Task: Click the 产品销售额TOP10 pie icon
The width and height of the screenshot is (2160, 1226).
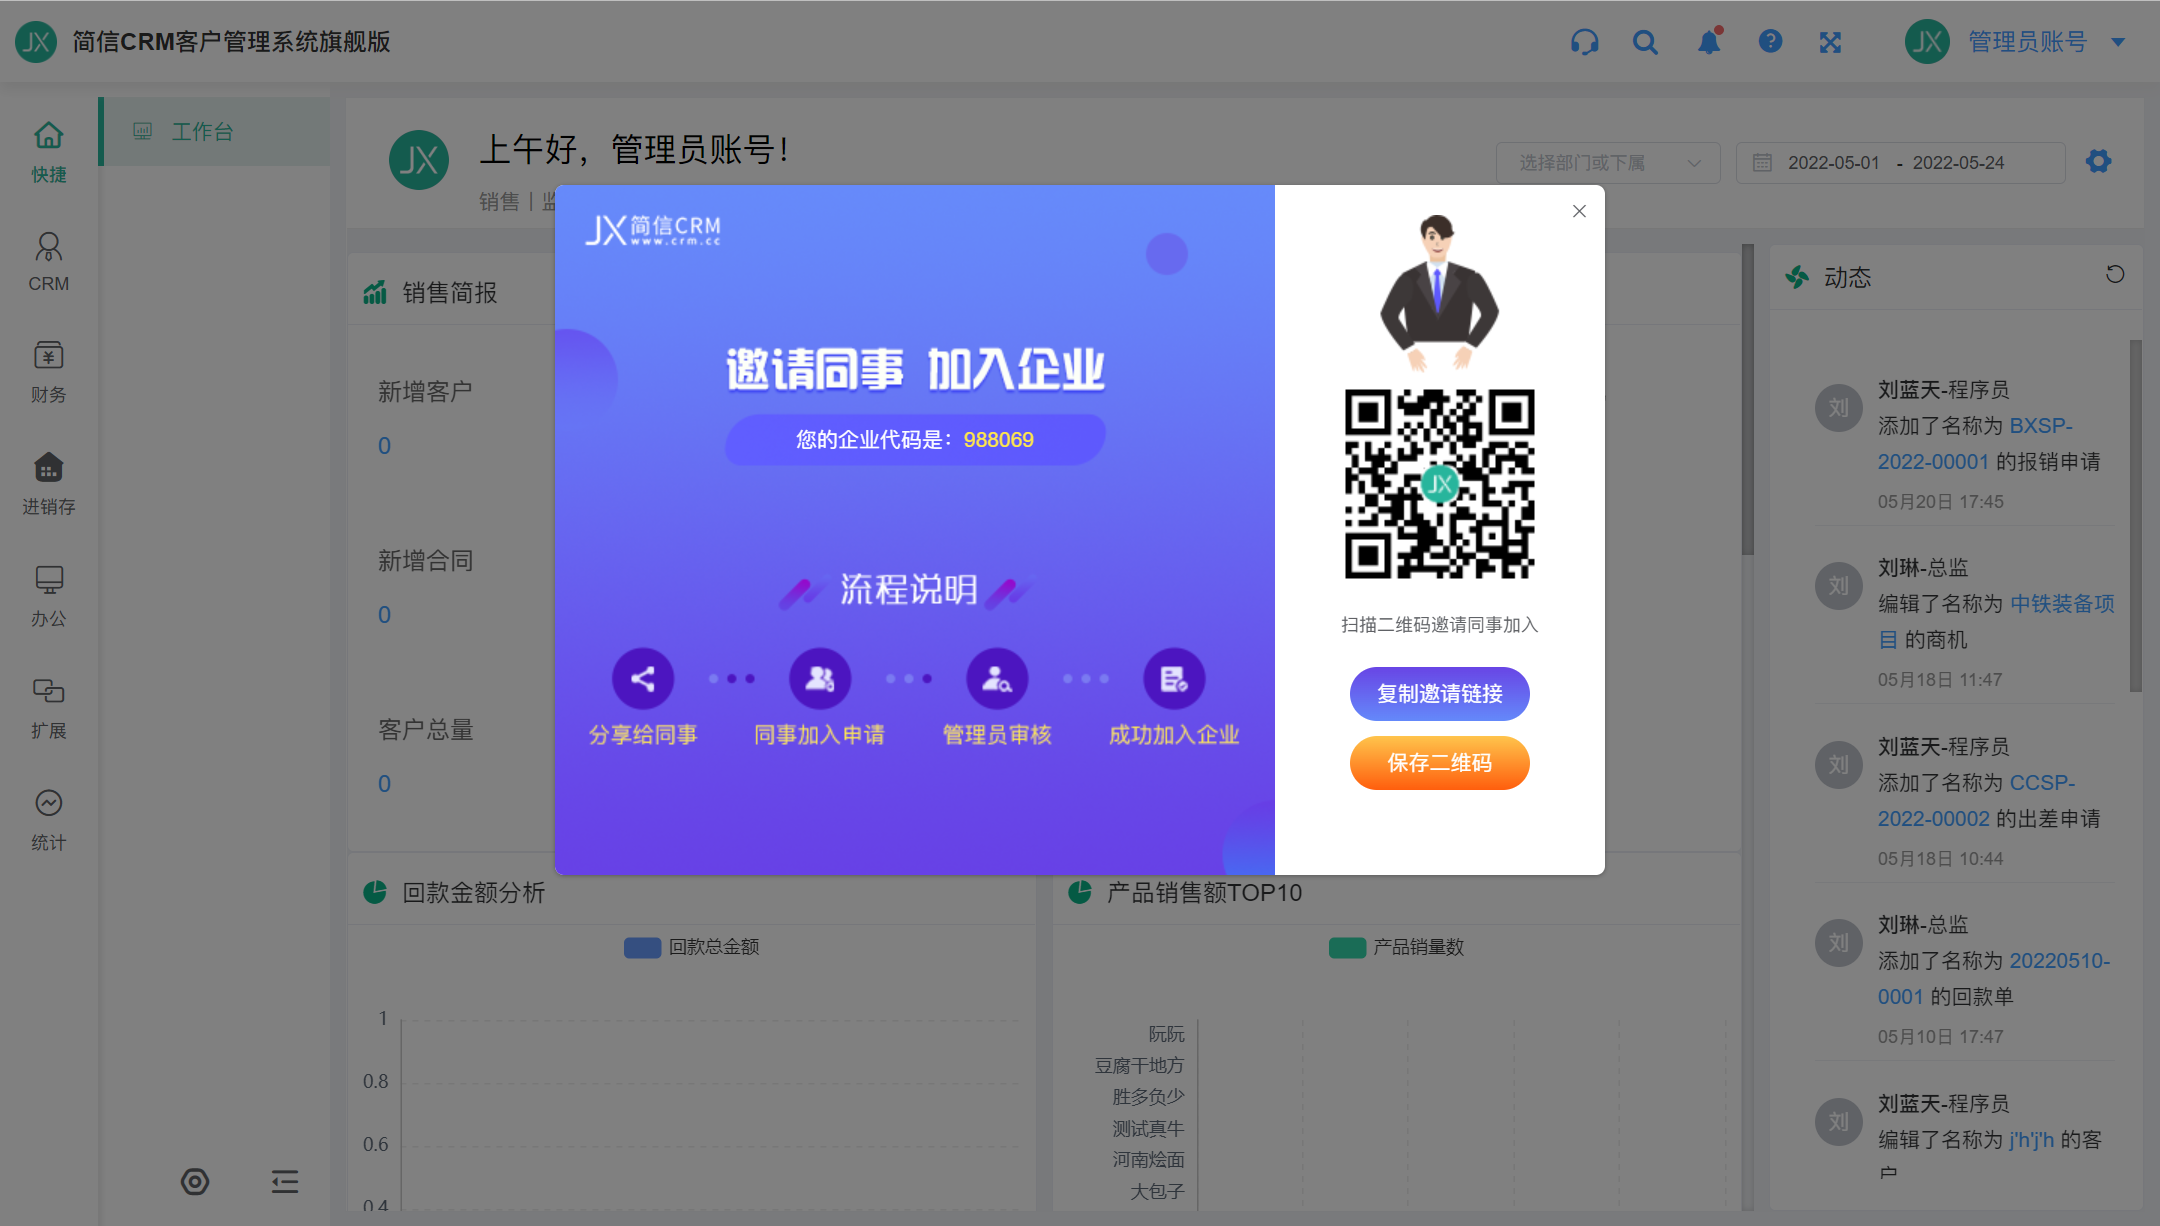Action: point(1080,892)
